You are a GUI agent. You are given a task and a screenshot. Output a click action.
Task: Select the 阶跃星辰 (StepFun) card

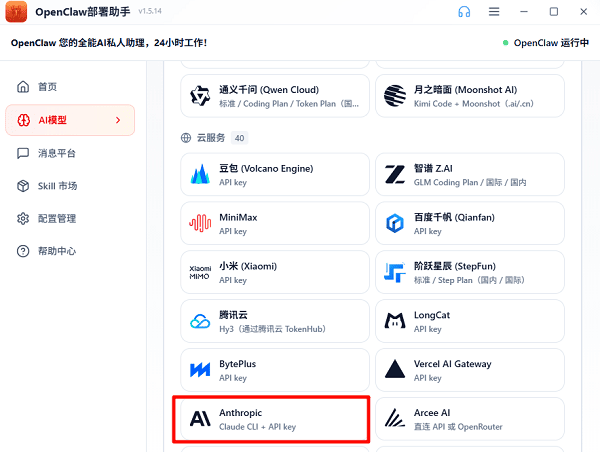click(470, 272)
